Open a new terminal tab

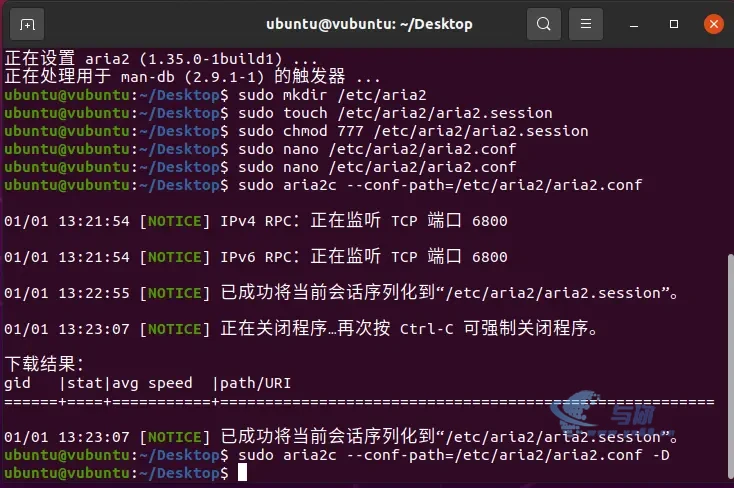pos(27,24)
